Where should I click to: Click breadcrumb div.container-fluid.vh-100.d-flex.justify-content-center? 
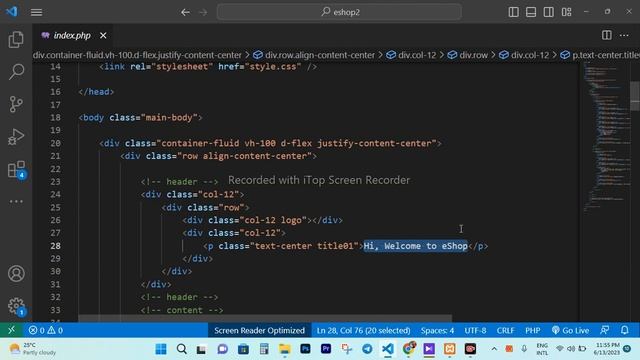[x=137, y=55]
